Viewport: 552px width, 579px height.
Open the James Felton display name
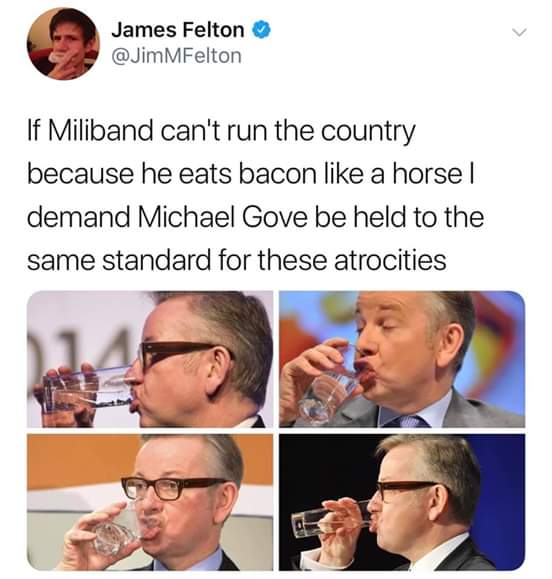[178, 30]
